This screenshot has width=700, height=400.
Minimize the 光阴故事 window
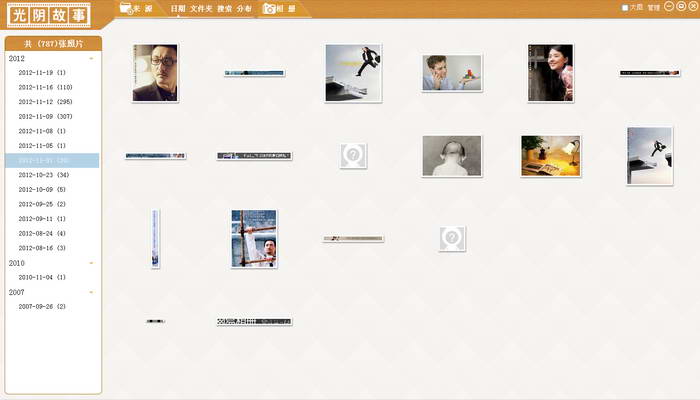point(669,6)
